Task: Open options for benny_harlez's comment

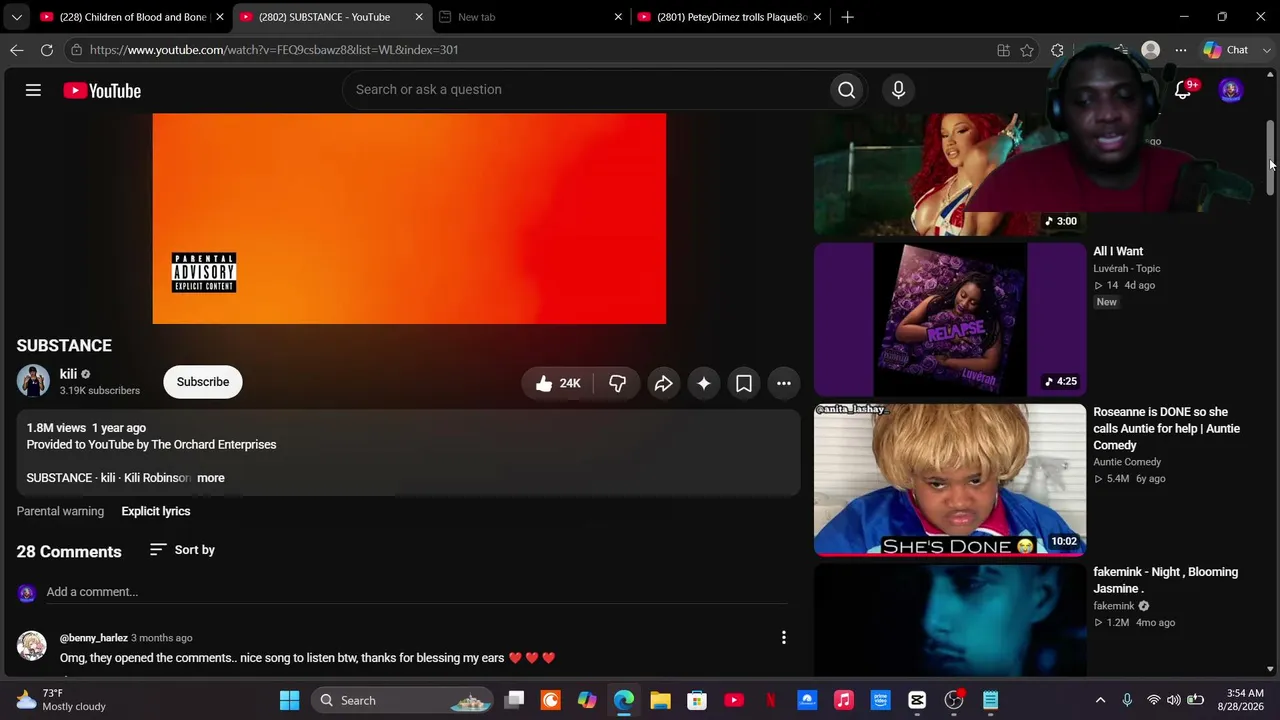Action: pyautogui.click(x=784, y=637)
